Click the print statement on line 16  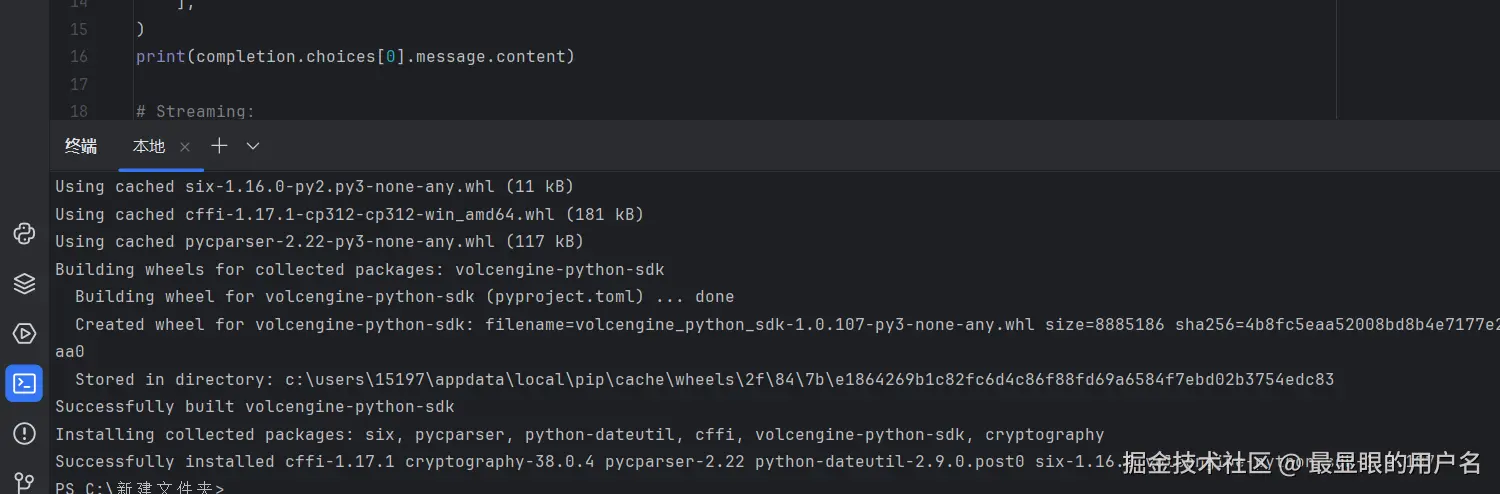[x=355, y=57]
